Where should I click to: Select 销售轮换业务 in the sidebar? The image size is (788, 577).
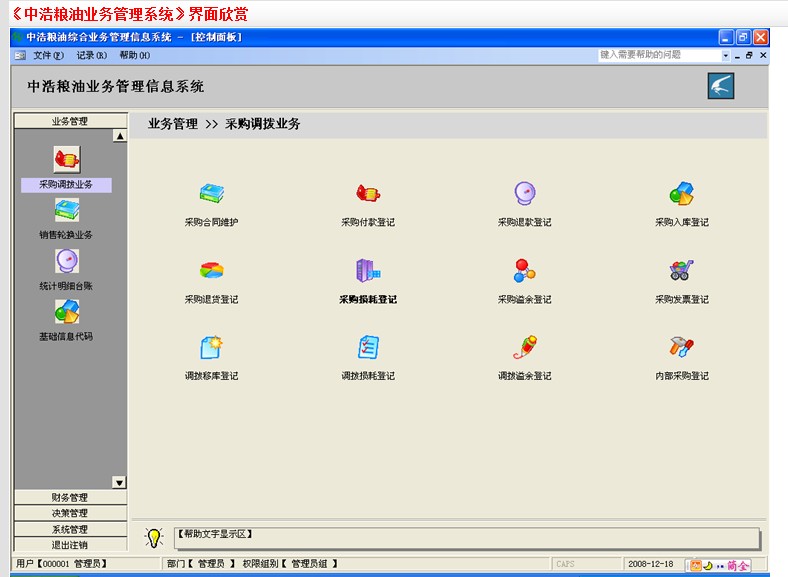click(66, 212)
